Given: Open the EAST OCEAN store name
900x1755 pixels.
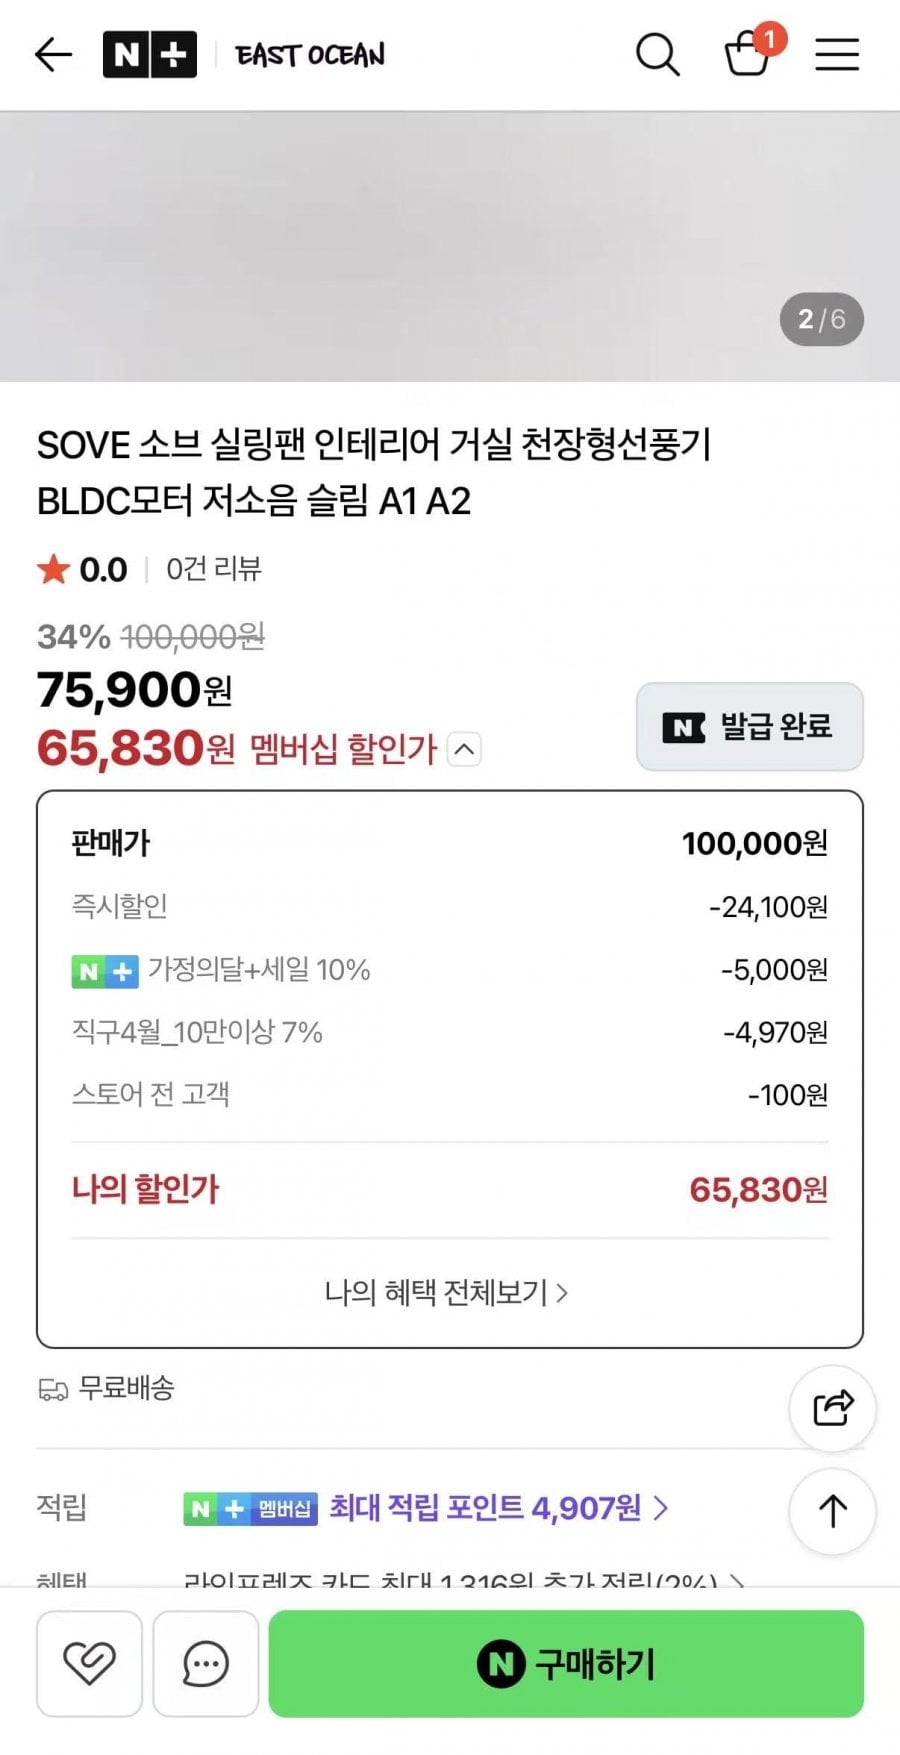Looking at the screenshot, I should [310, 54].
